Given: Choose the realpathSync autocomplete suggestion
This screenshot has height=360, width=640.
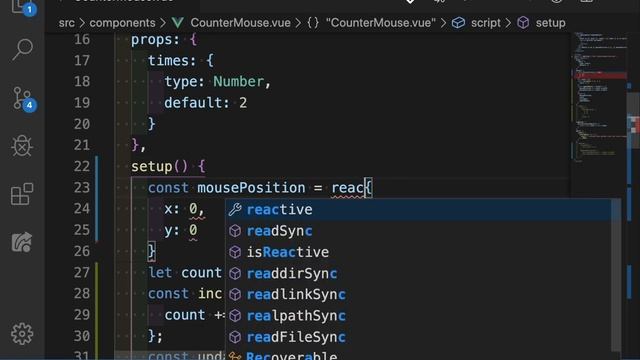Looking at the screenshot, I should (419, 316).
